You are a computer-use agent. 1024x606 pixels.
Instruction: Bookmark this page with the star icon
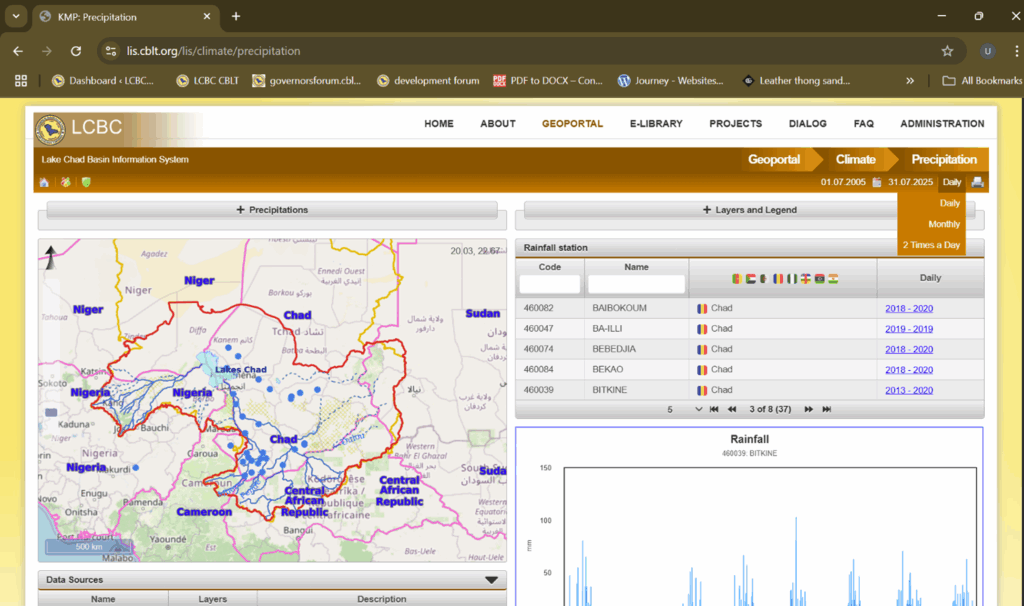pyautogui.click(x=947, y=51)
